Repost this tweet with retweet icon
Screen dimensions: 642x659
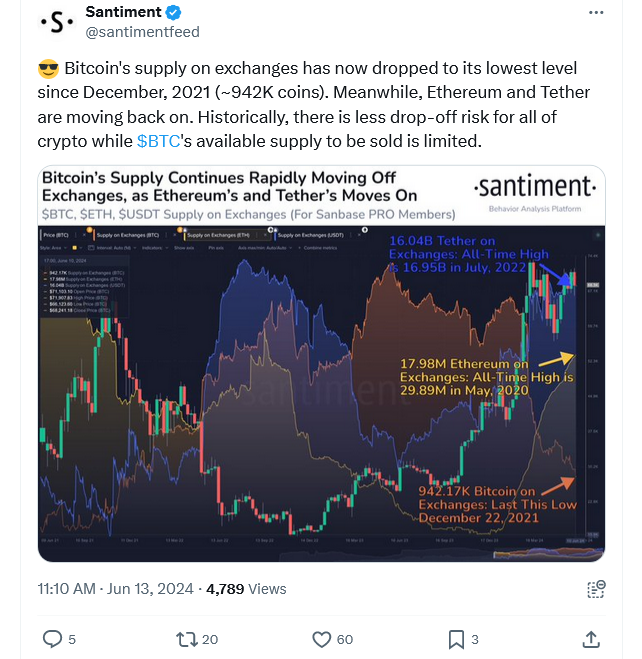tap(186, 638)
